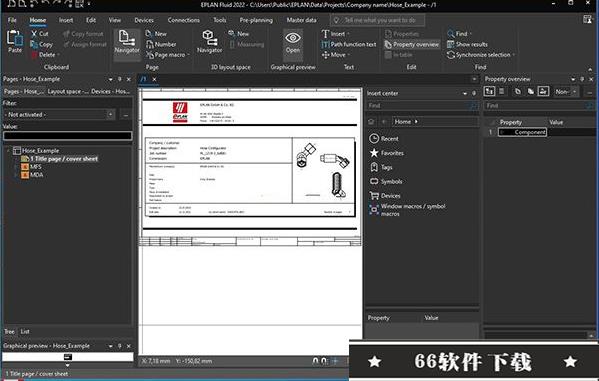Click the Paste icon in Clipboard group
Viewport: 599px width, 381px height.
pos(15,38)
